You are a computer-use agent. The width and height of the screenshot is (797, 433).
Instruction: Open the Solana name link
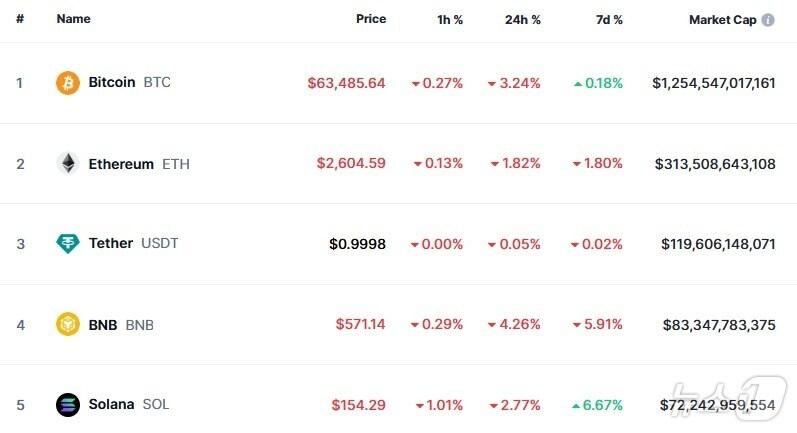click(111, 405)
